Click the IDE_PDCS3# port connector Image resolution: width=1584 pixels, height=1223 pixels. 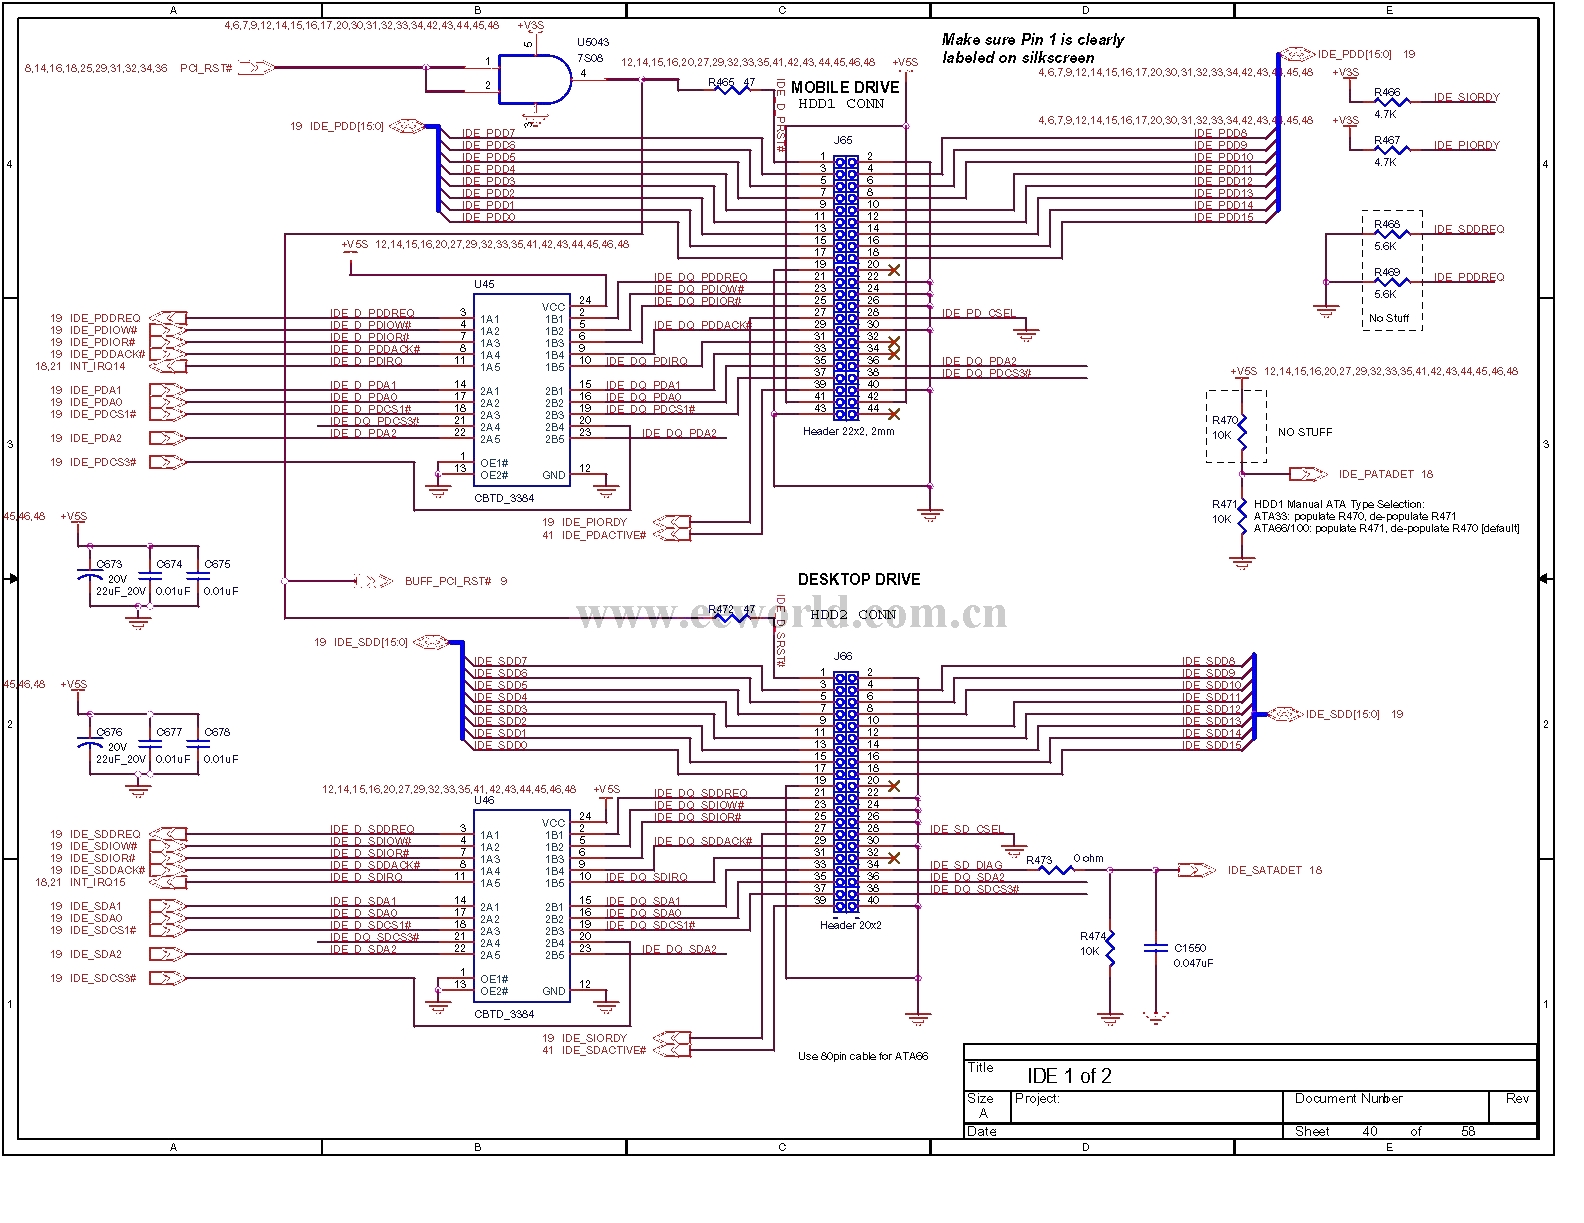167,462
